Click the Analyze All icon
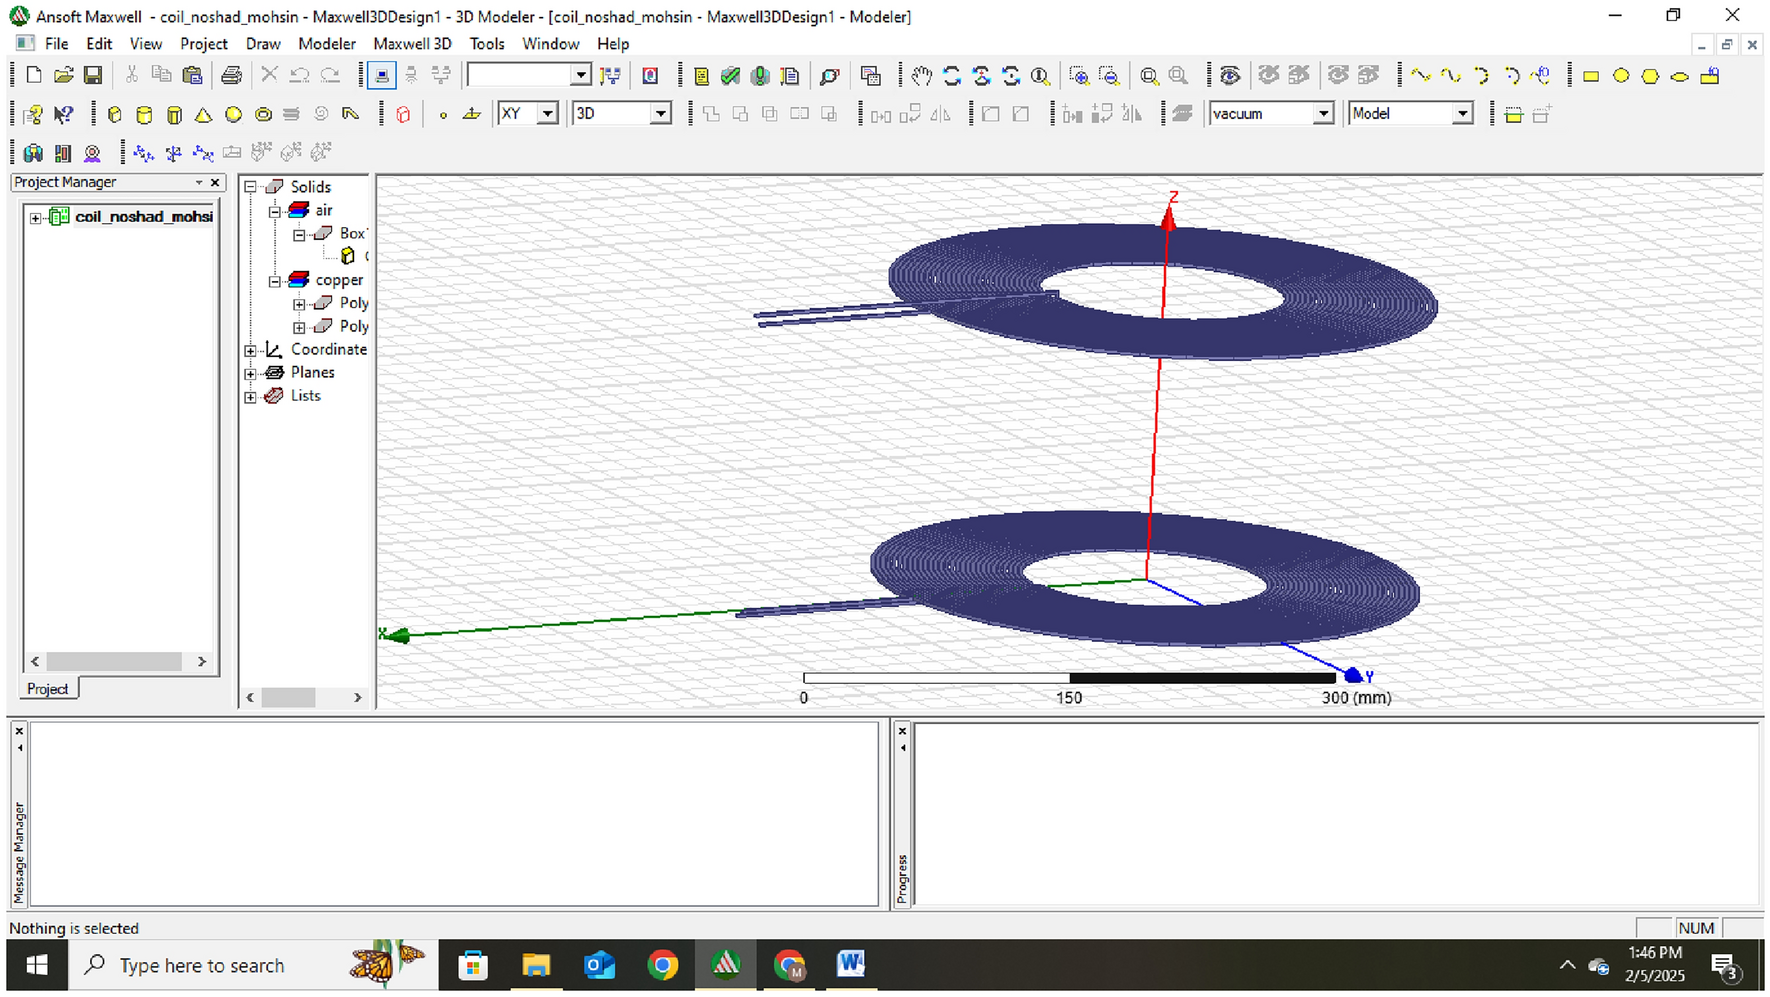Screen dimensions: 1770x997 (x=760, y=75)
